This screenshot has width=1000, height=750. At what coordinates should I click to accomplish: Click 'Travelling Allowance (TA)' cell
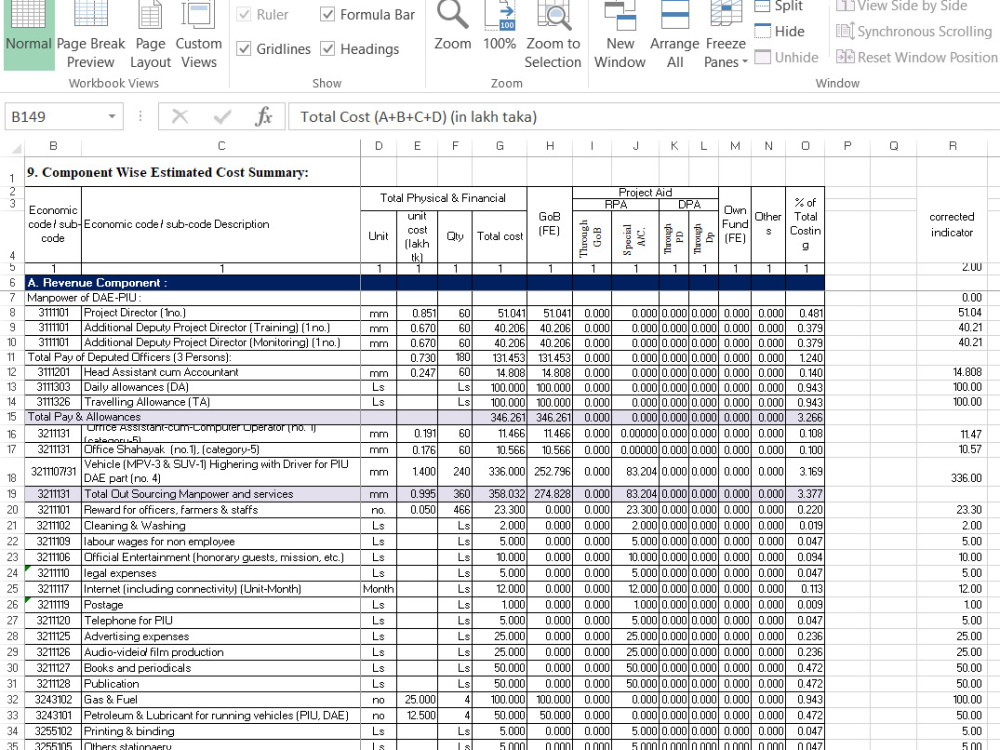[221, 402]
